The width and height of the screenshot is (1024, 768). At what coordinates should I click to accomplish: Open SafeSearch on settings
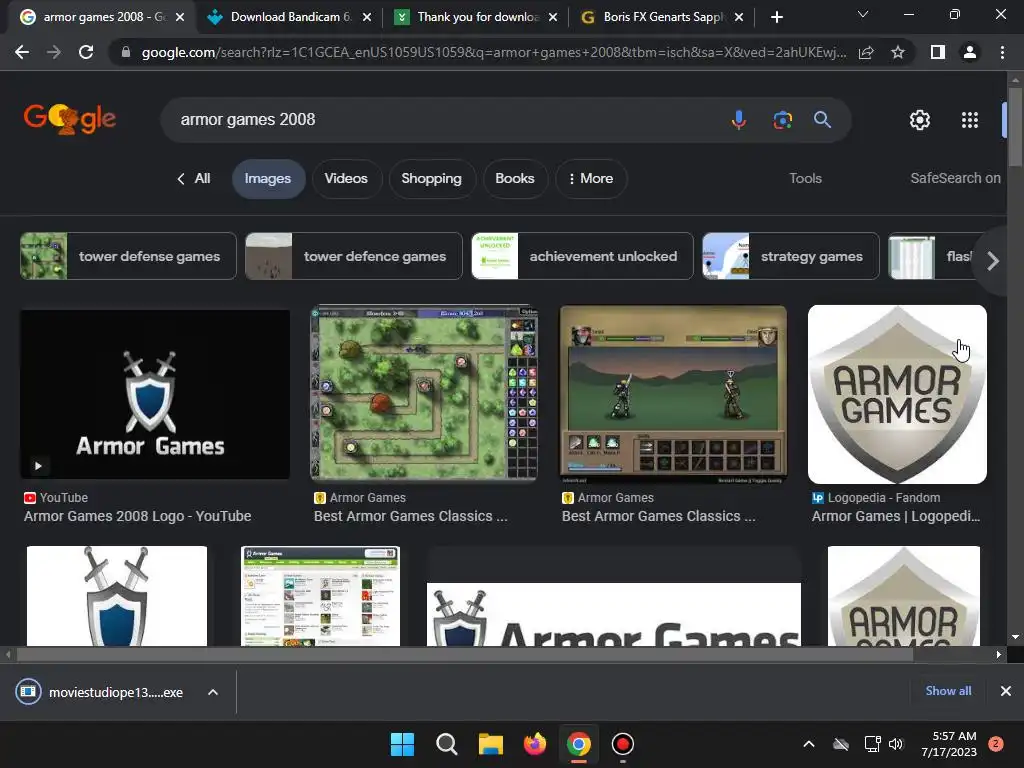coord(955,178)
